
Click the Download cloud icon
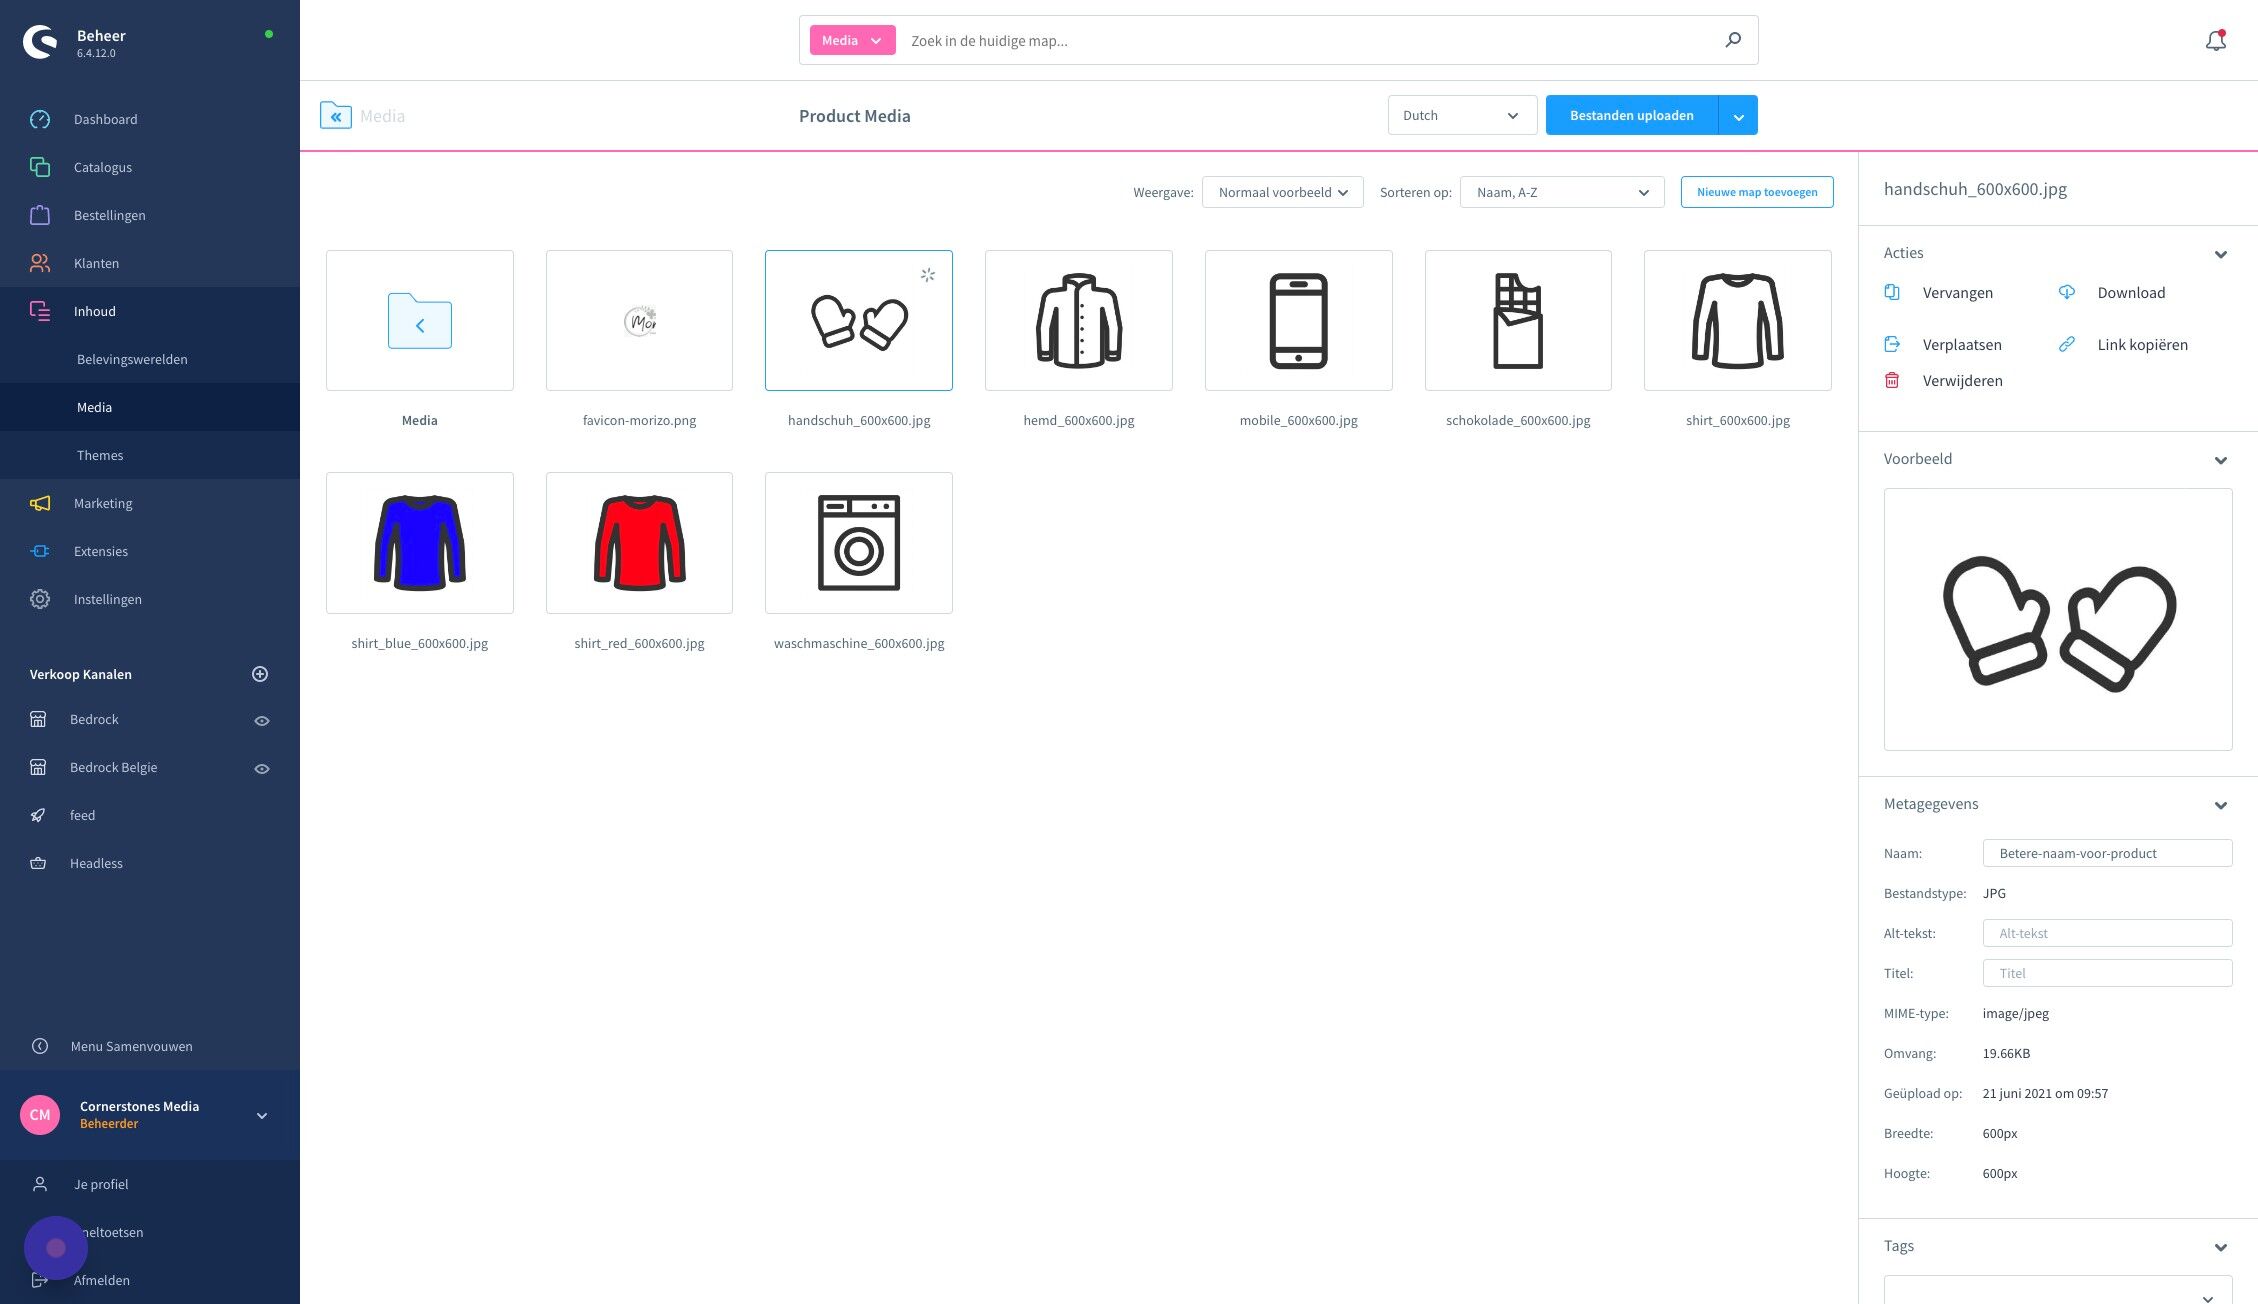[2067, 292]
